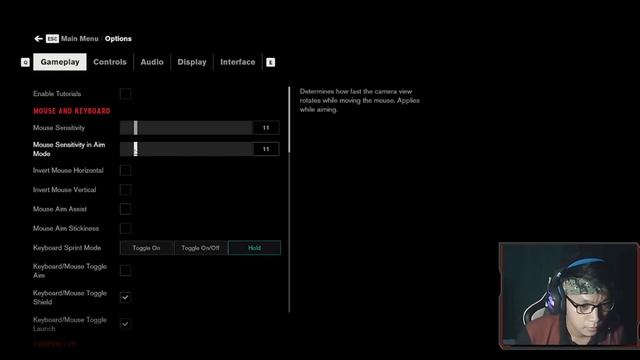This screenshot has width=640, height=360.
Task: Enable Invert Mouse Horizontal checkbox
Action: coord(126,170)
